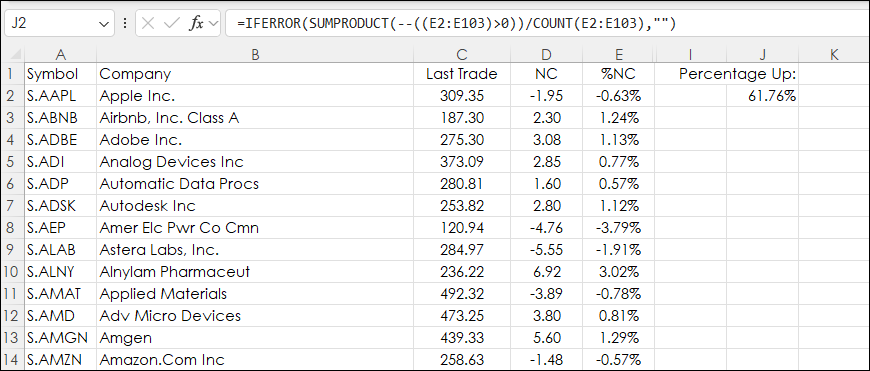Select column J header
The width and height of the screenshot is (870, 371).
pos(762,54)
